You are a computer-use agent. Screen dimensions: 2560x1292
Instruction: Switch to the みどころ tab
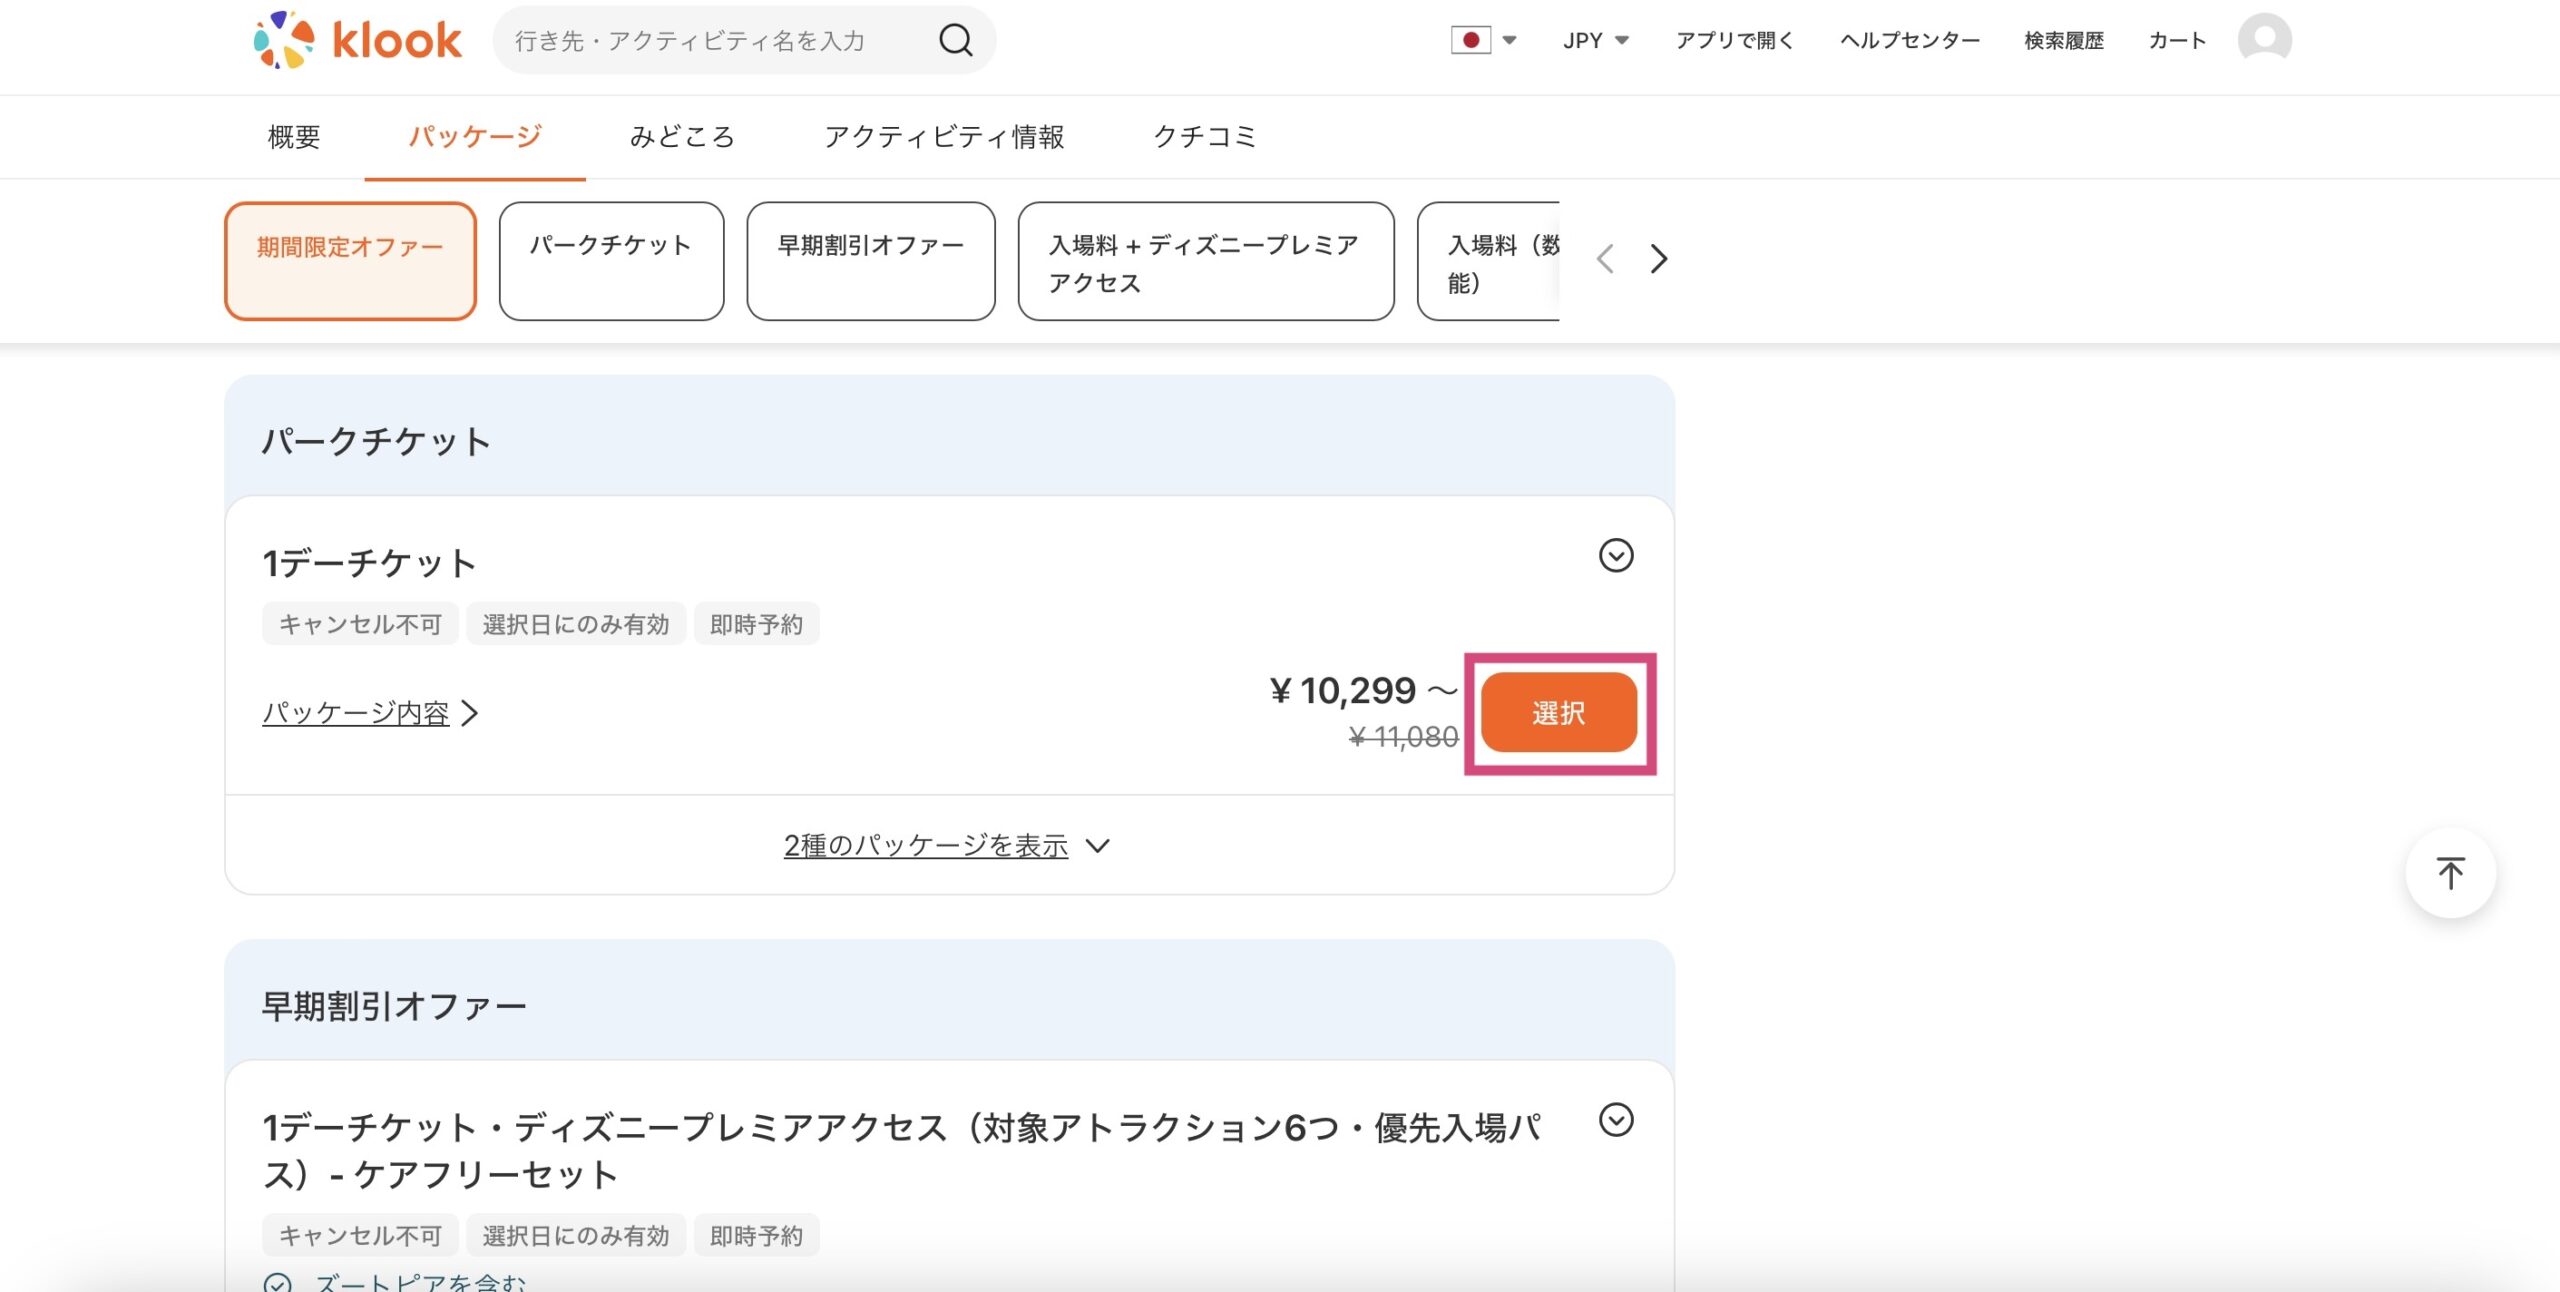pos(682,136)
